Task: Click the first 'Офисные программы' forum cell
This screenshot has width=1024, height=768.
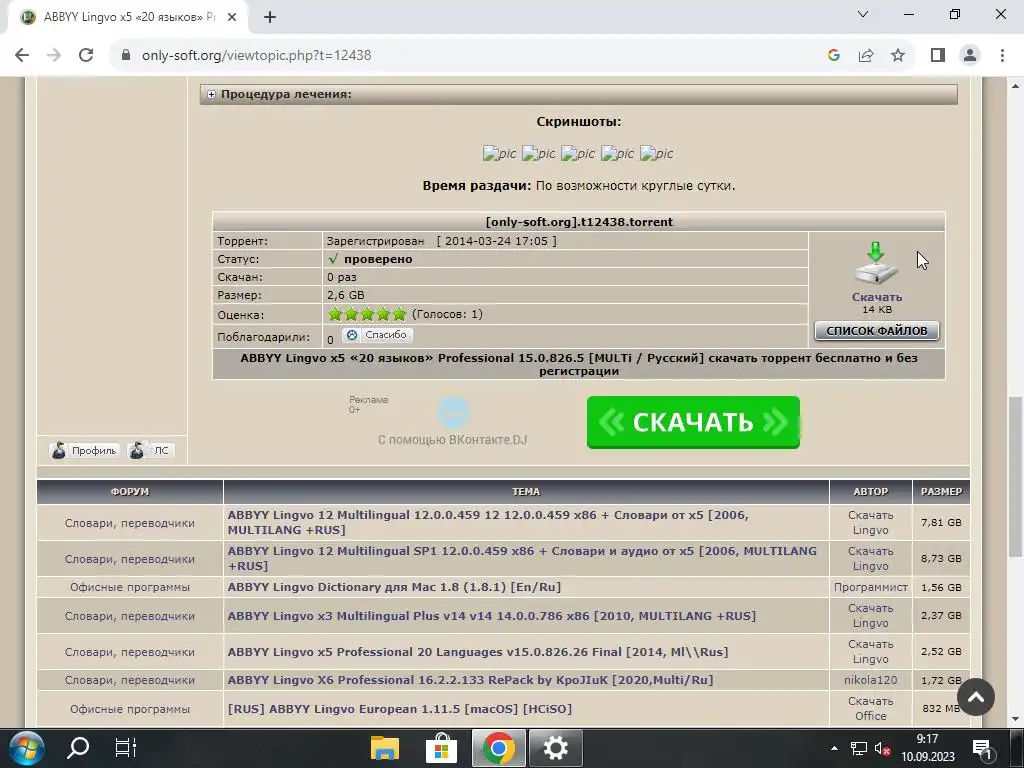Action: (x=130, y=587)
